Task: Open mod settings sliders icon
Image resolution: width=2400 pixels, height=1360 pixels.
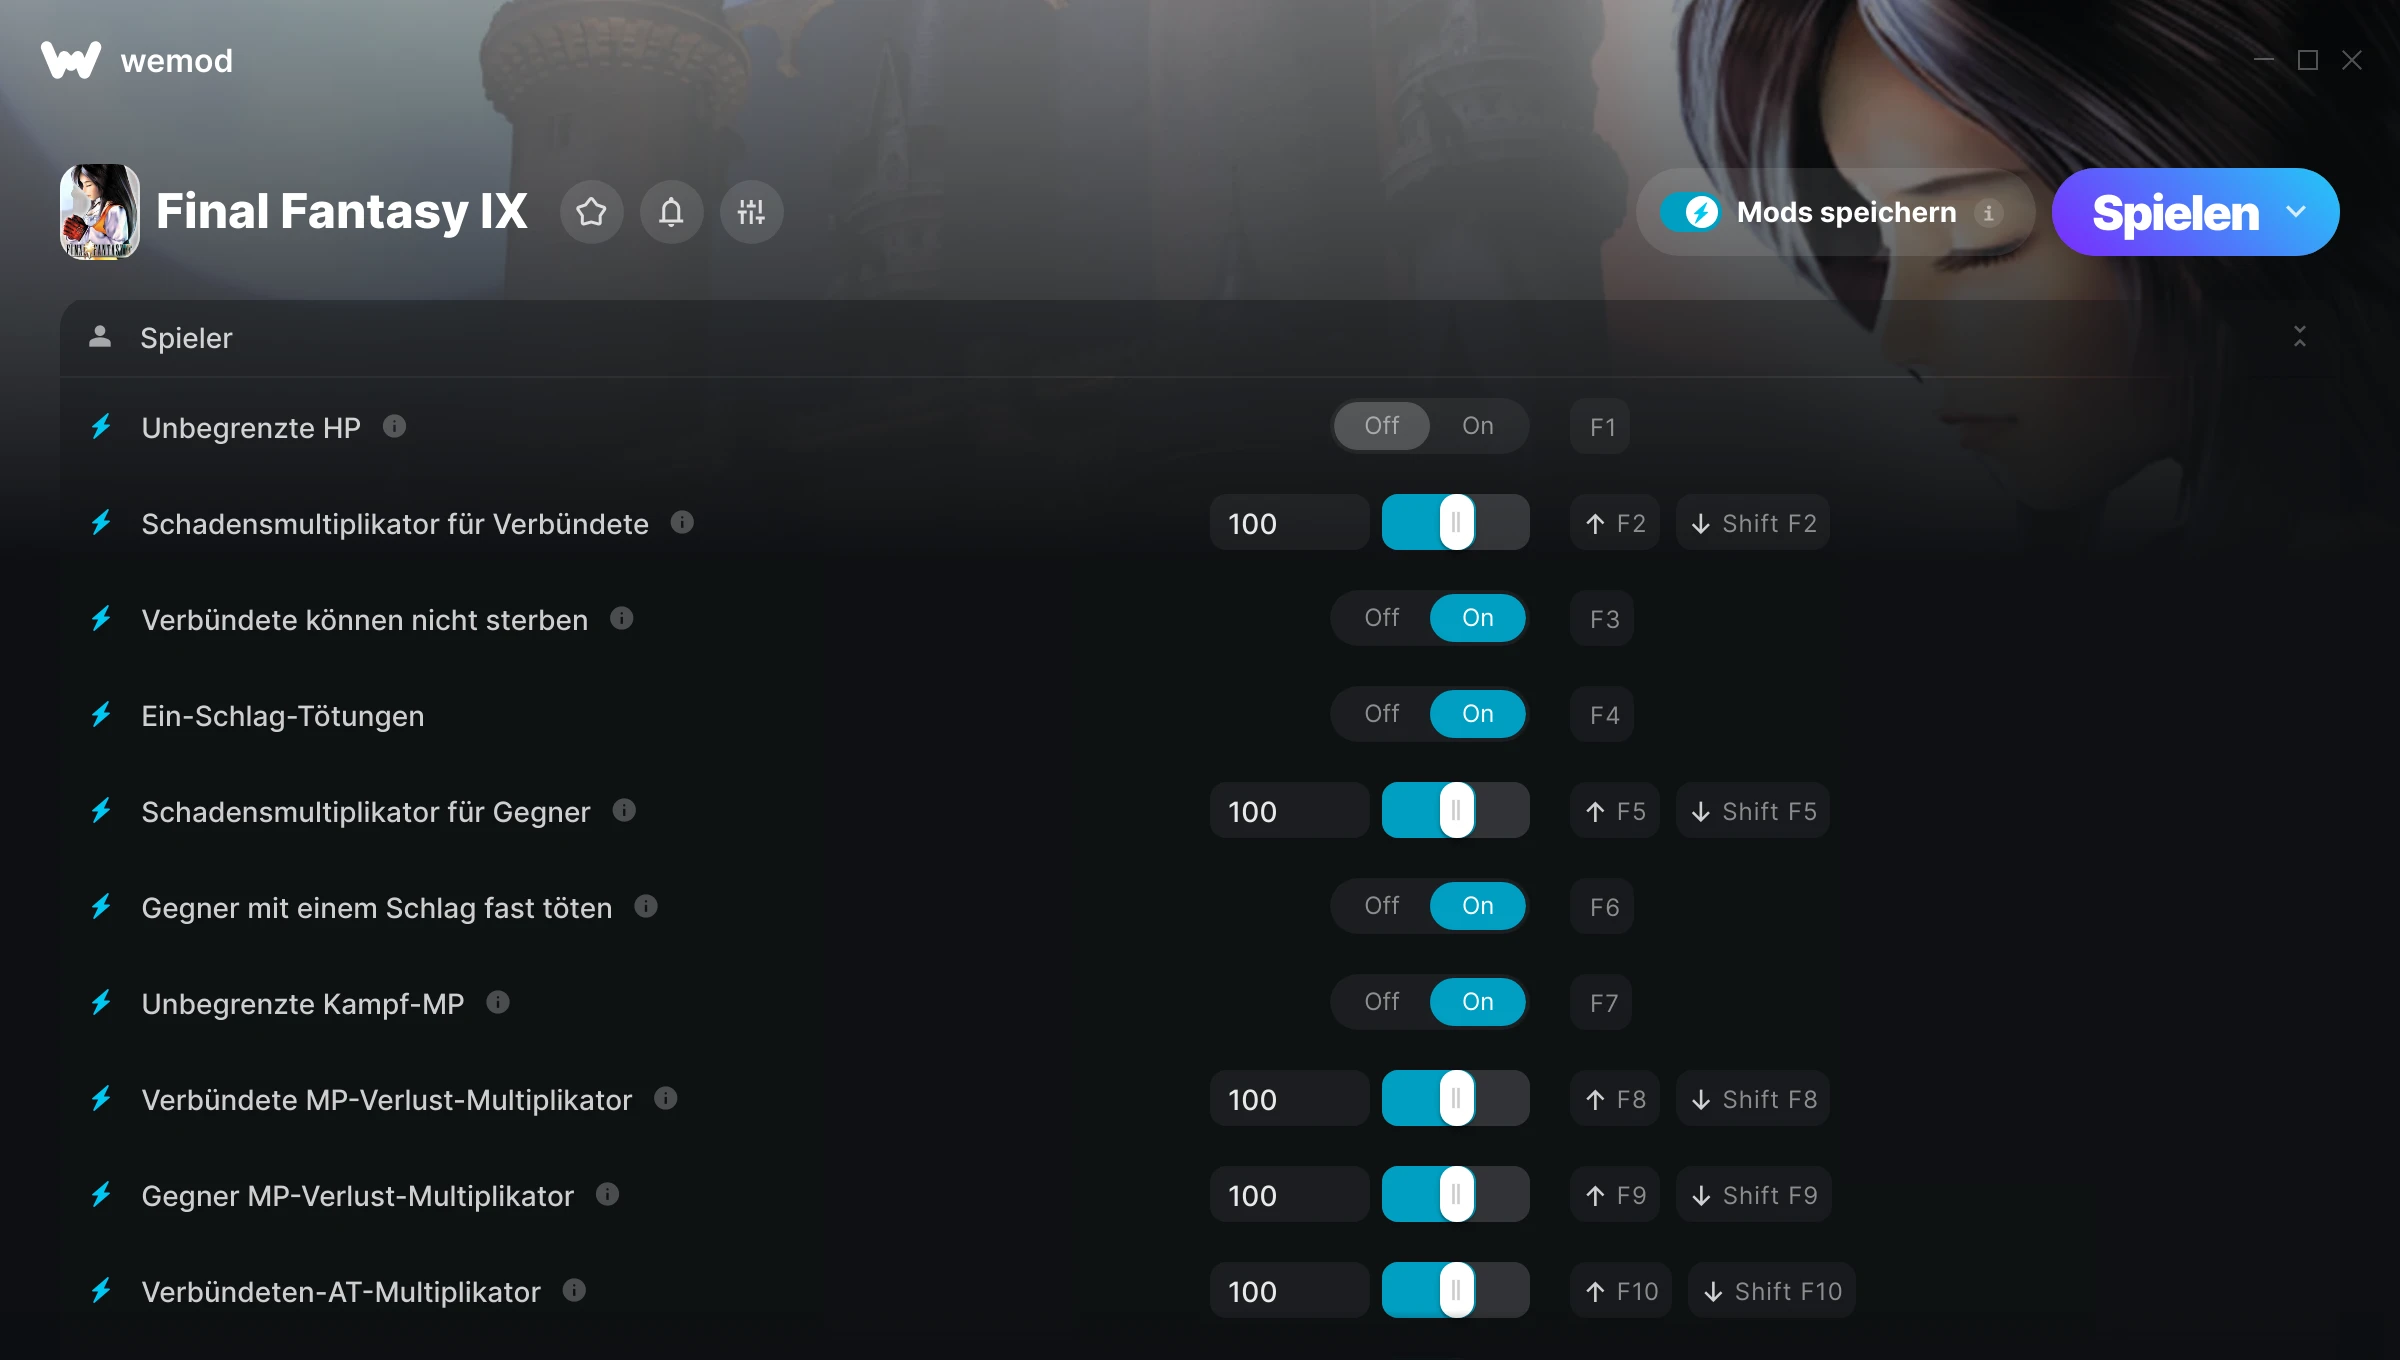Action: [751, 212]
